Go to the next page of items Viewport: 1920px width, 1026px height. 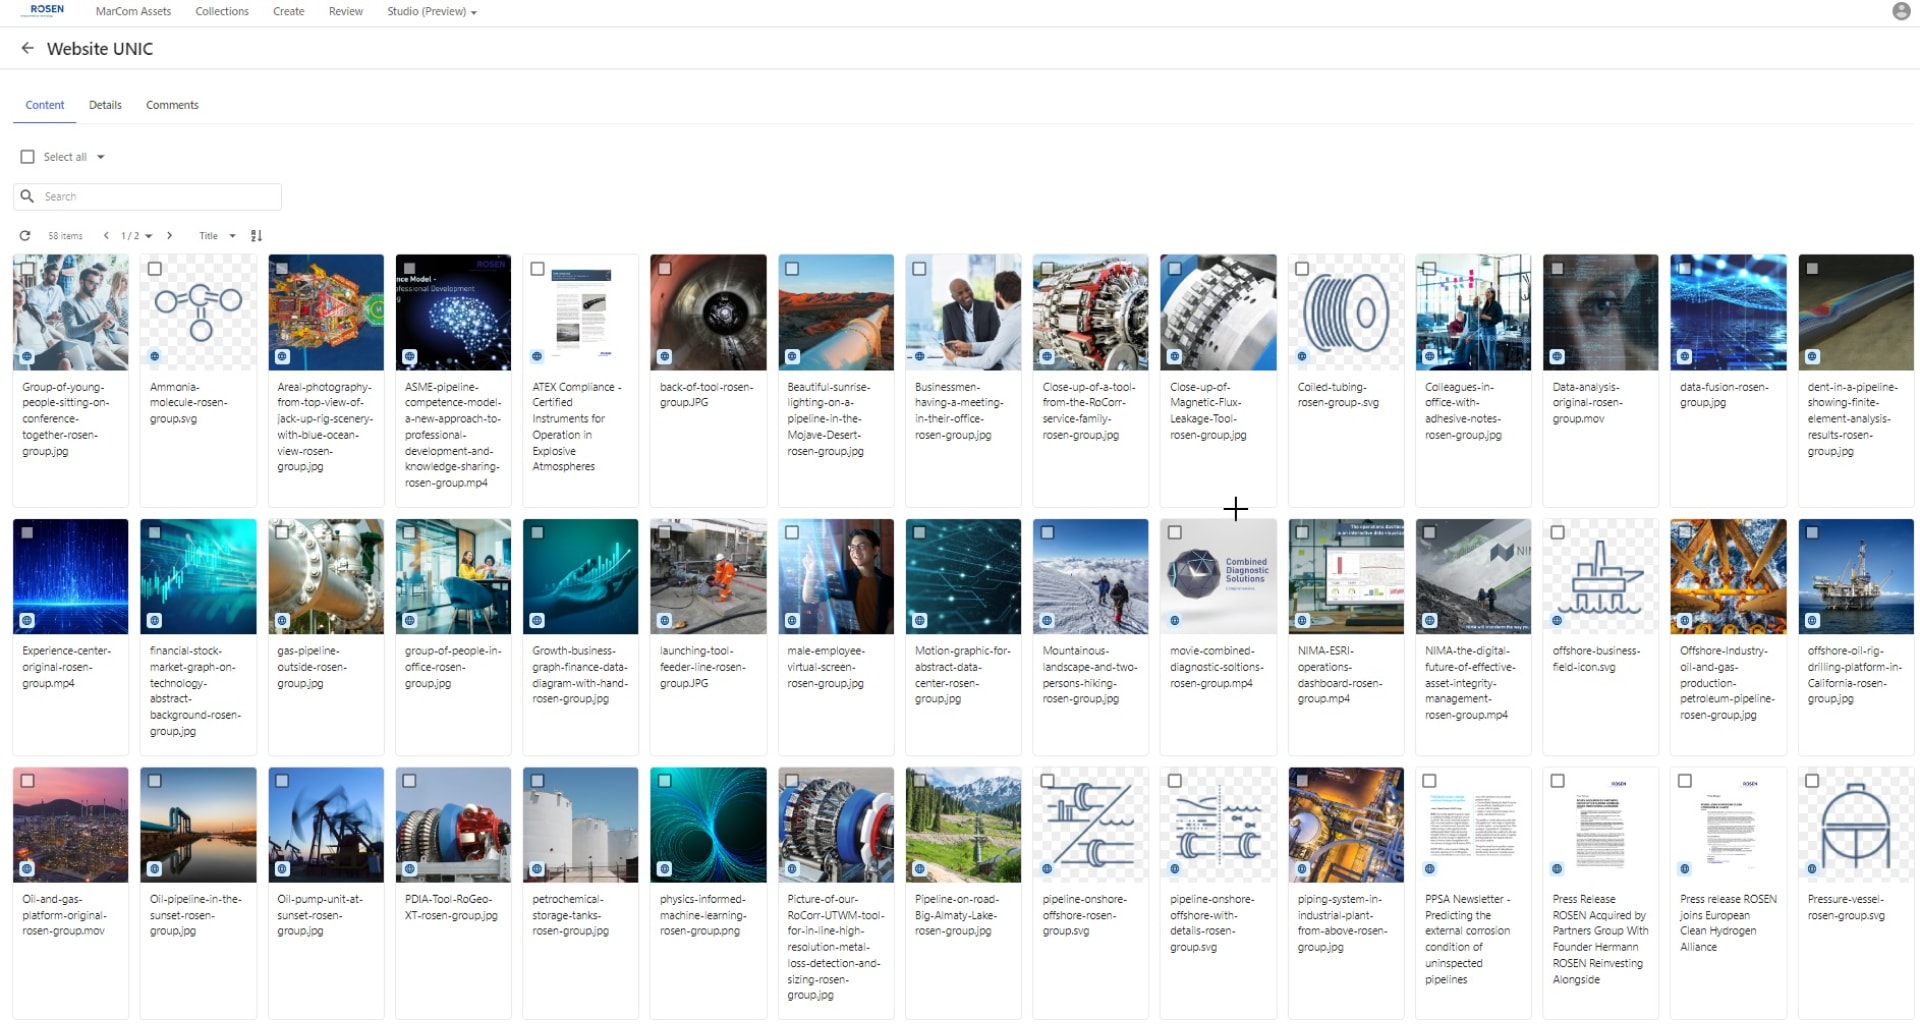(170, 236)
